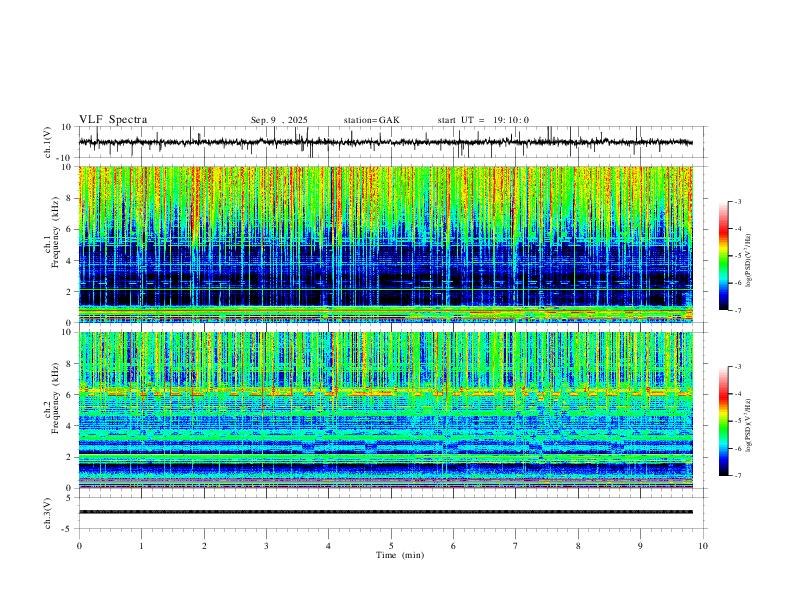Click the "ch.1(V)" waveform axis label
Screen dimensions: 792x612
click(48, 142)
